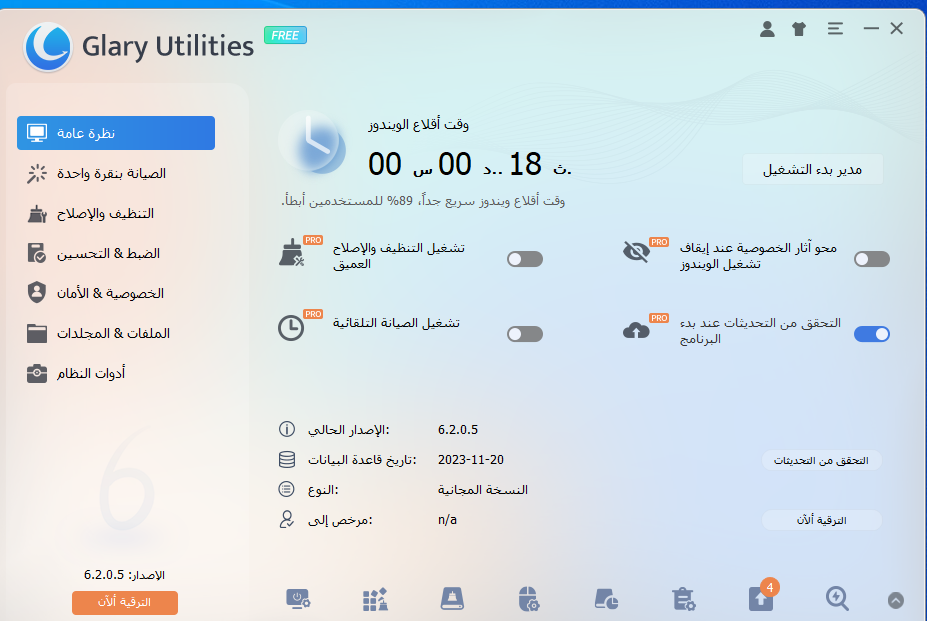Disable check for updates at program start
This screenshot has width=927, height=621.
point(871,334)
